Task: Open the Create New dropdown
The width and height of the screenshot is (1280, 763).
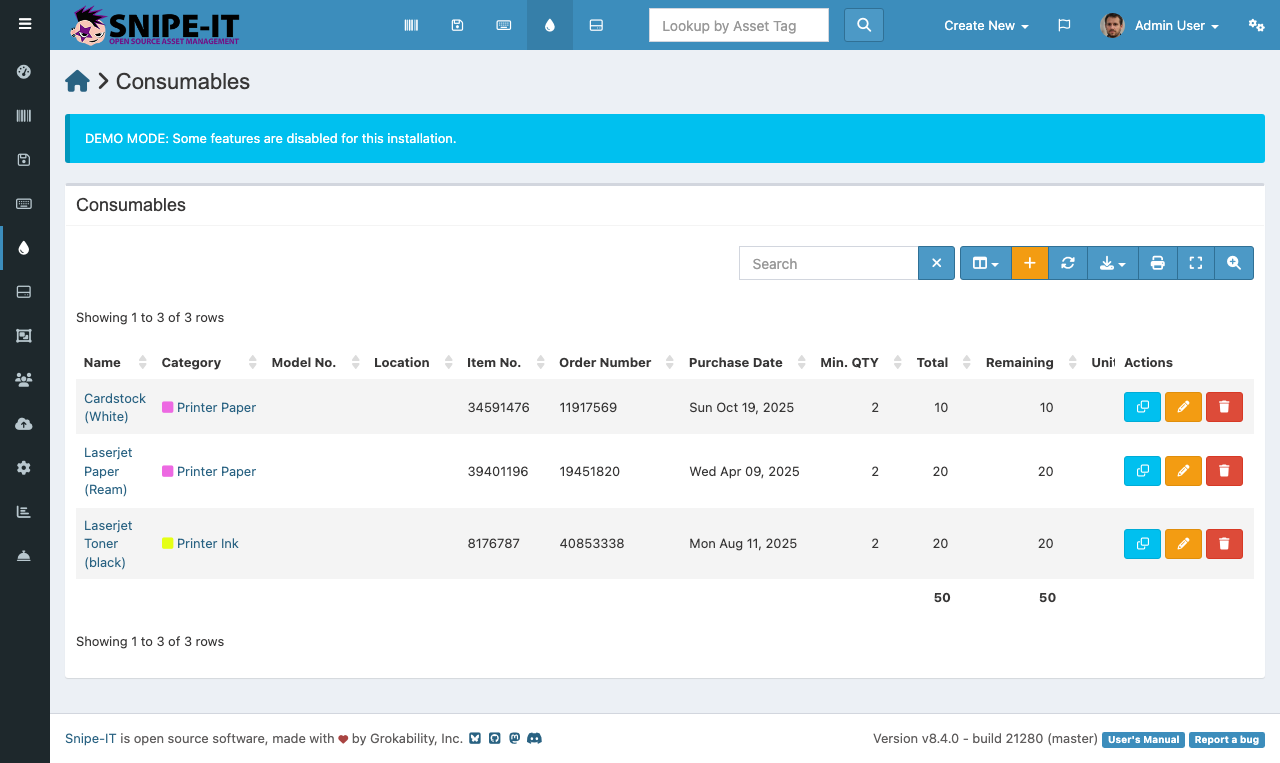Action: (986, 26)
